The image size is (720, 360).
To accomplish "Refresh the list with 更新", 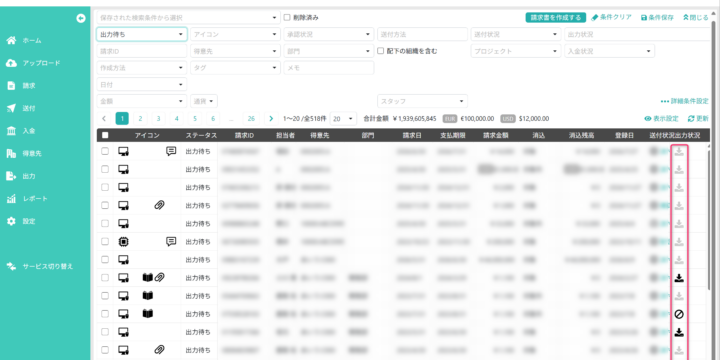I will tap(698, 118).
